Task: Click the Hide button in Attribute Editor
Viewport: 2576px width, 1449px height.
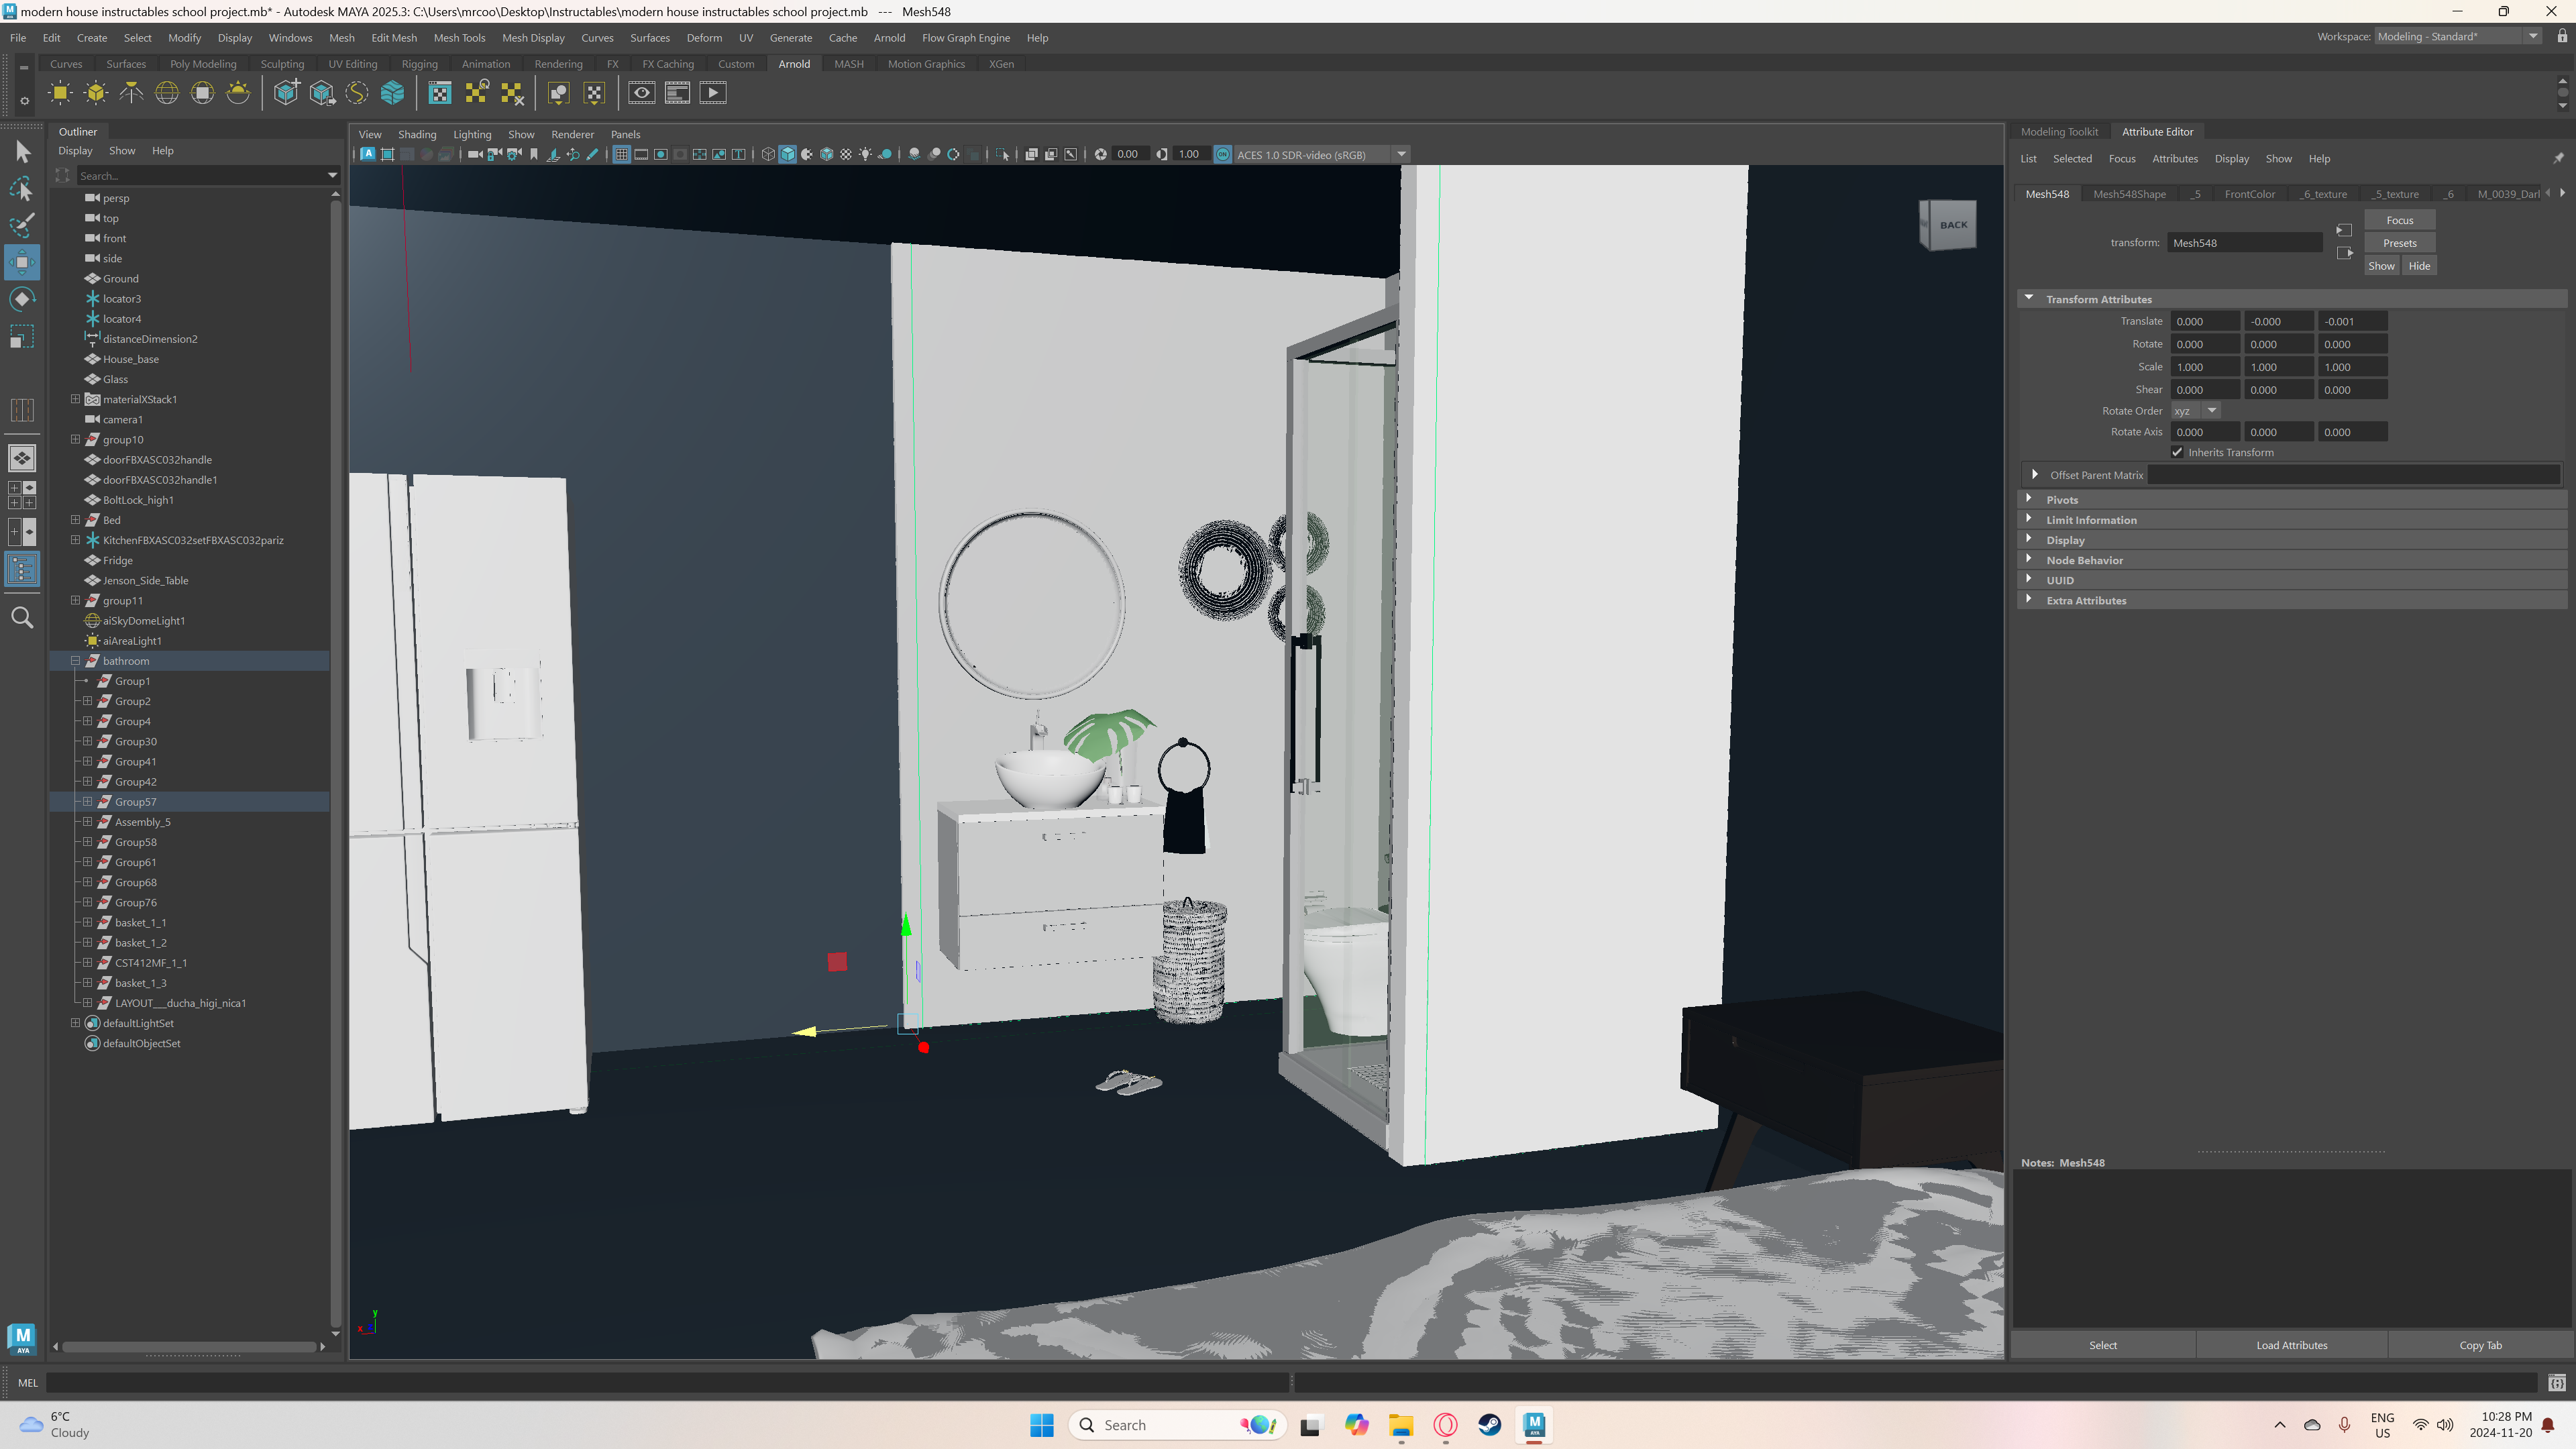Action: [2419, 266]
